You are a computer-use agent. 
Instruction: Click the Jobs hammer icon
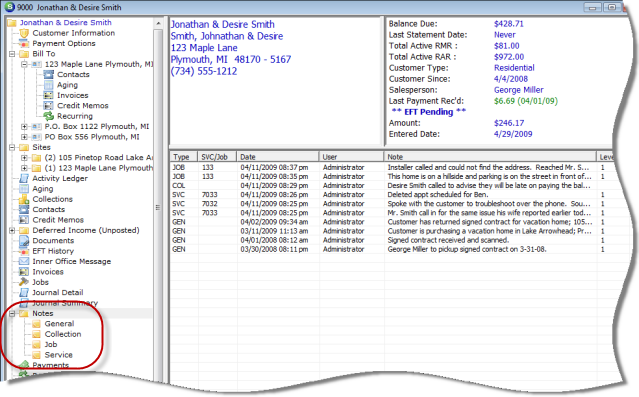[x=24, y=282]
